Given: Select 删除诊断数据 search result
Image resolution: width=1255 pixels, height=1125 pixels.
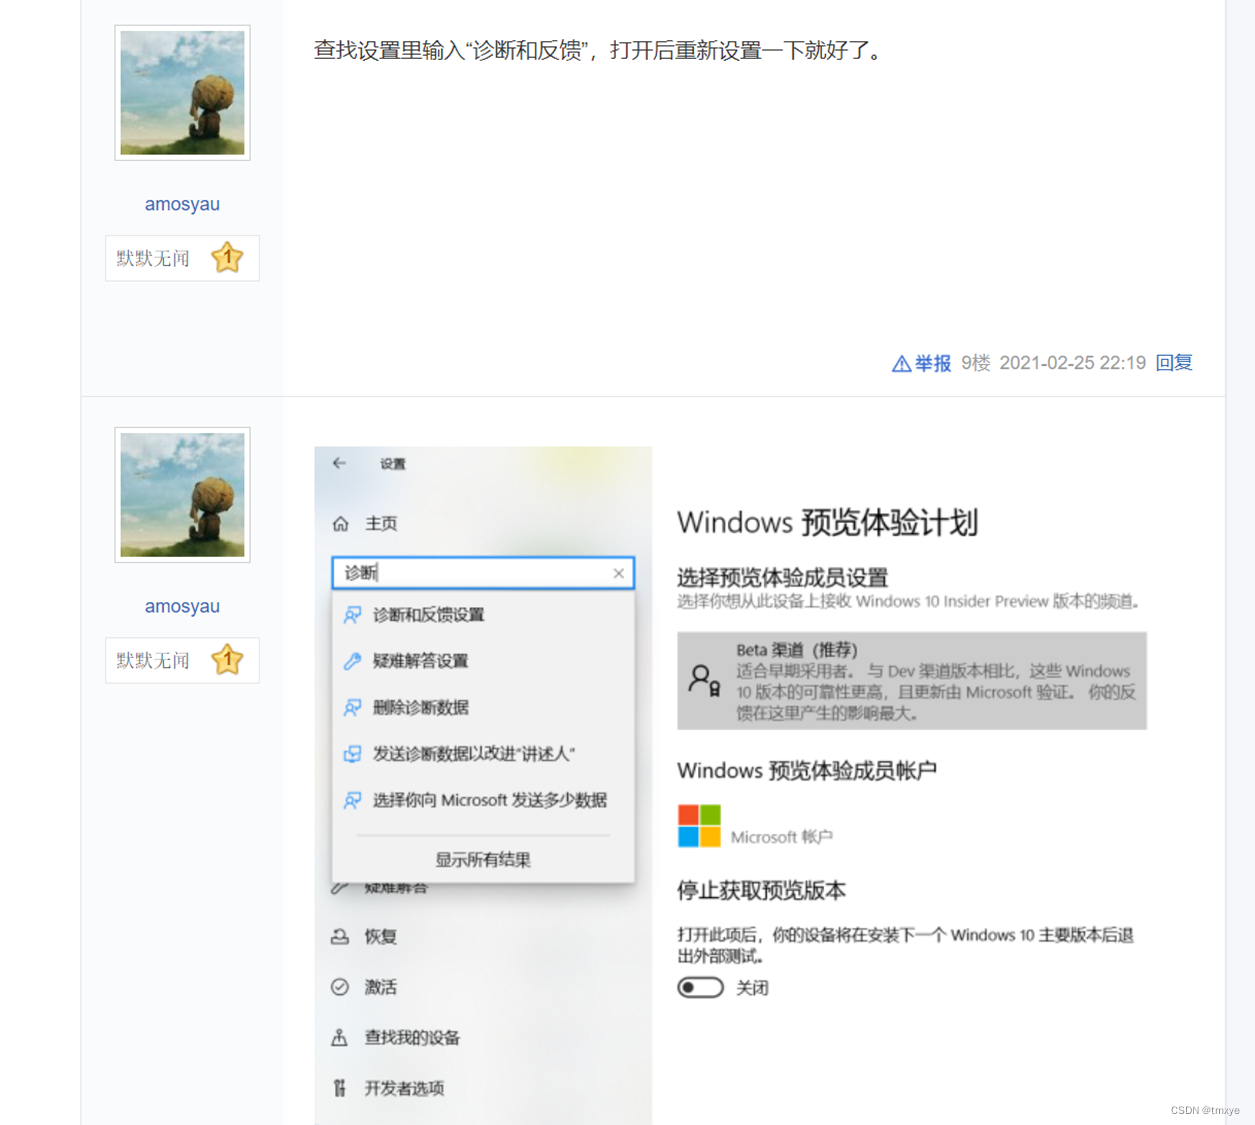Looking at the screenshot, I should (483, 708).
